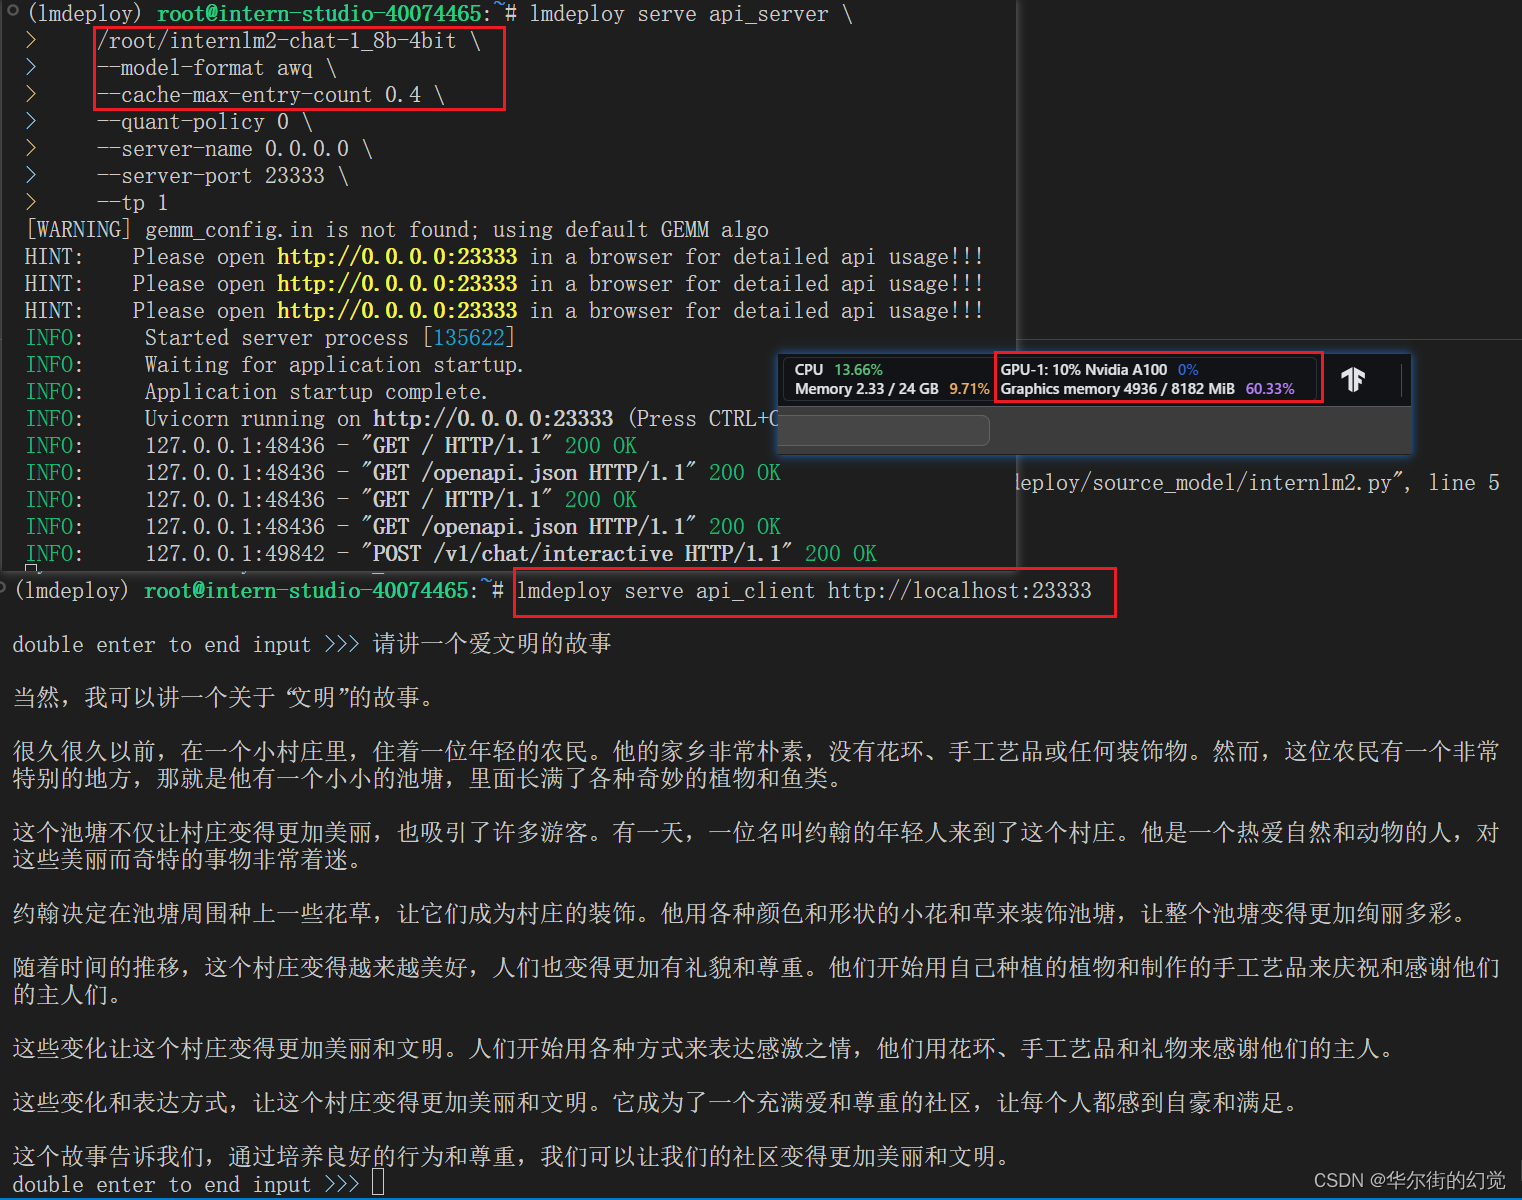Screen dimensions: 1522x1200
Task: Click the paragraph starting '很久很久以前'
Action: tap(756, 765)
